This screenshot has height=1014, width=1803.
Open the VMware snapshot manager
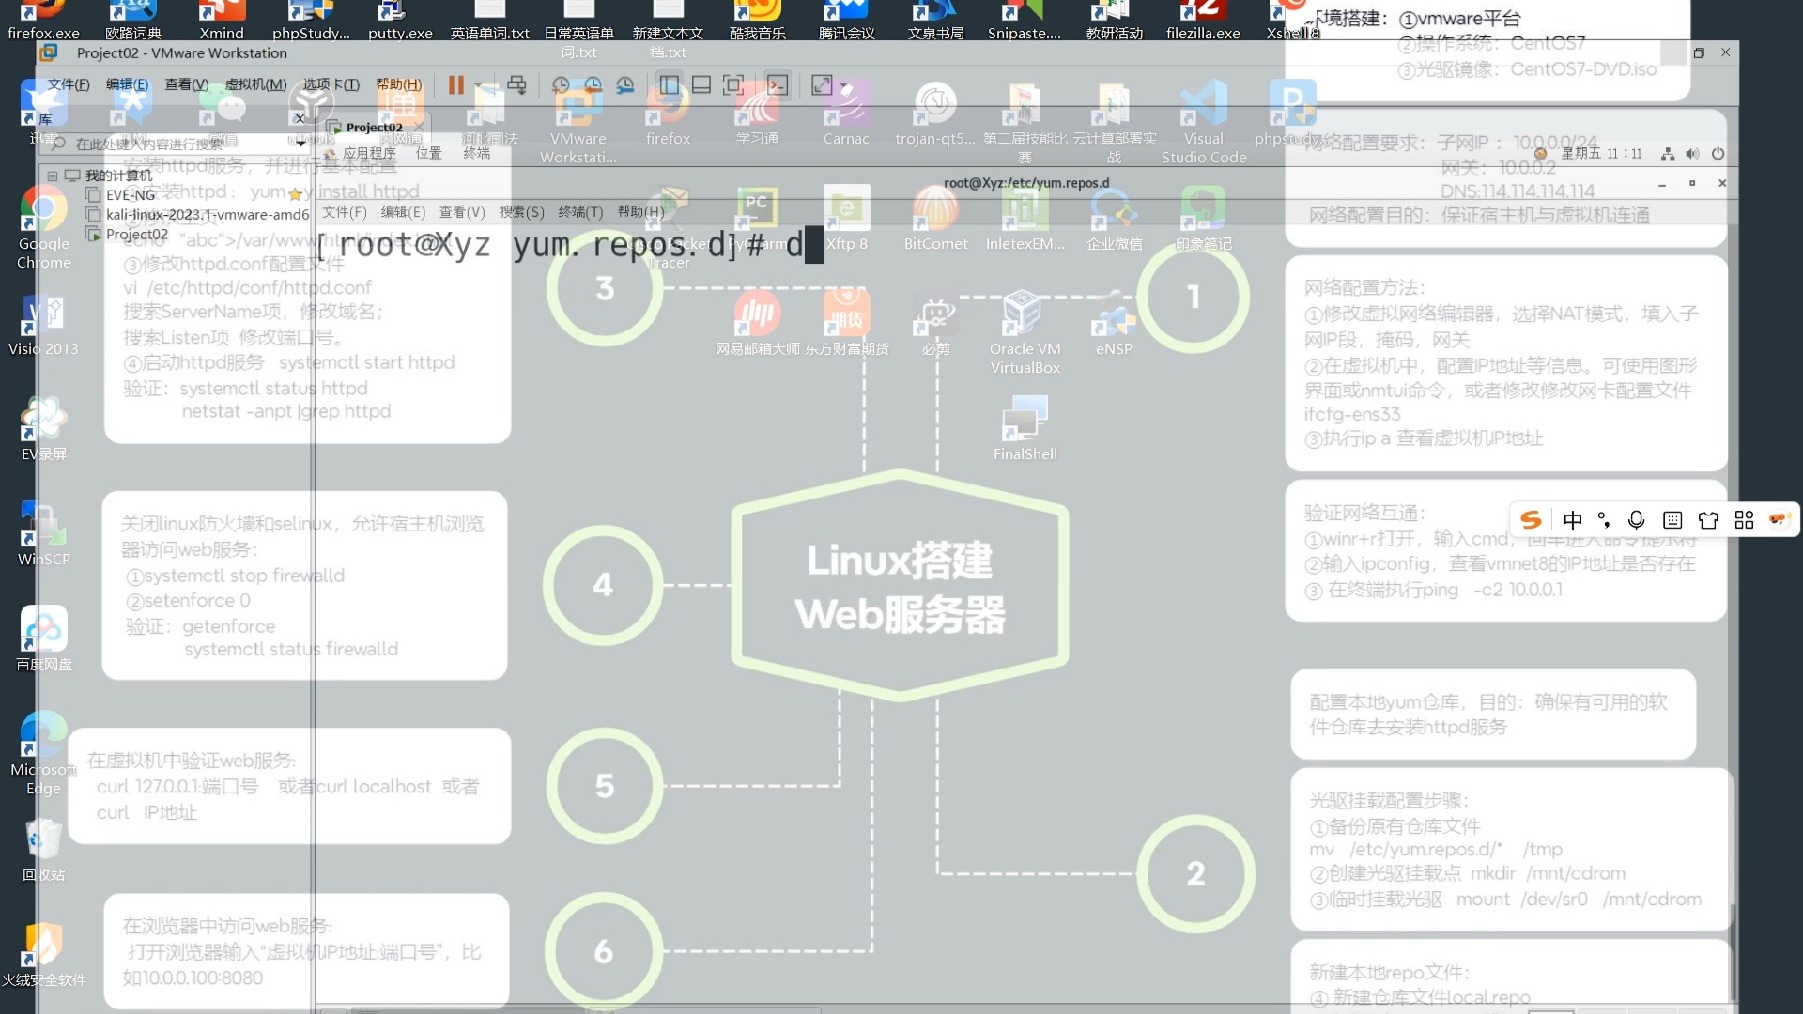(626, 85)
